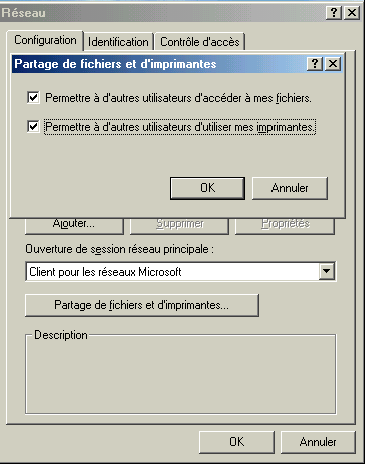Click the 'Client pour les réseaux Microsoft' combo field
Screen dimensions: 365x464
pos(180,272)
